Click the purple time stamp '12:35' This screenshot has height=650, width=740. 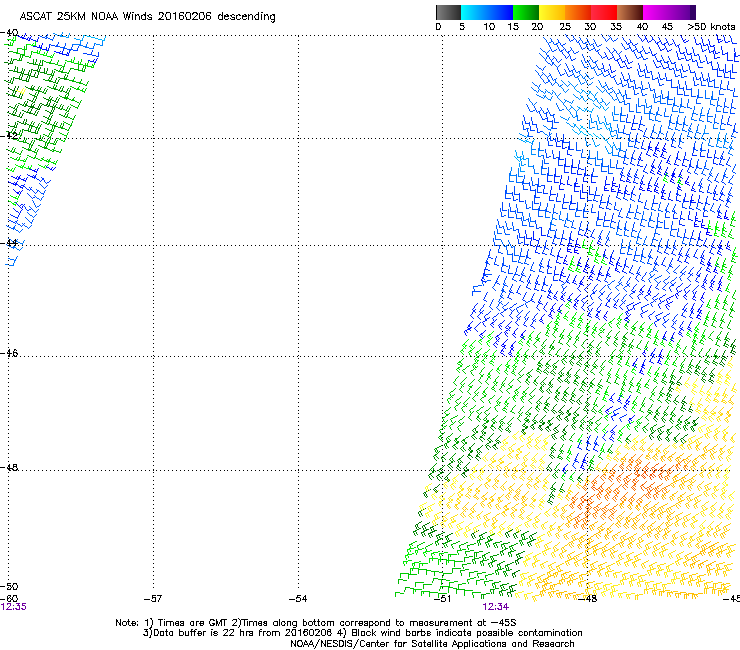[14, 607]
